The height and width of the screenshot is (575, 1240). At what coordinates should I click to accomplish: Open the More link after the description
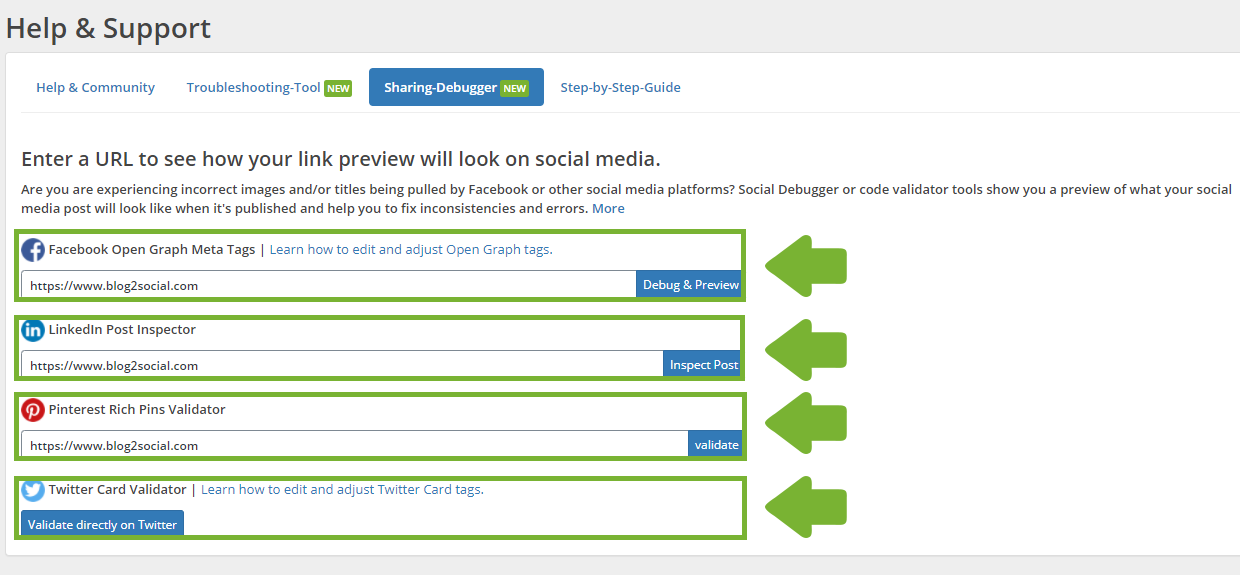coord(608,208)
